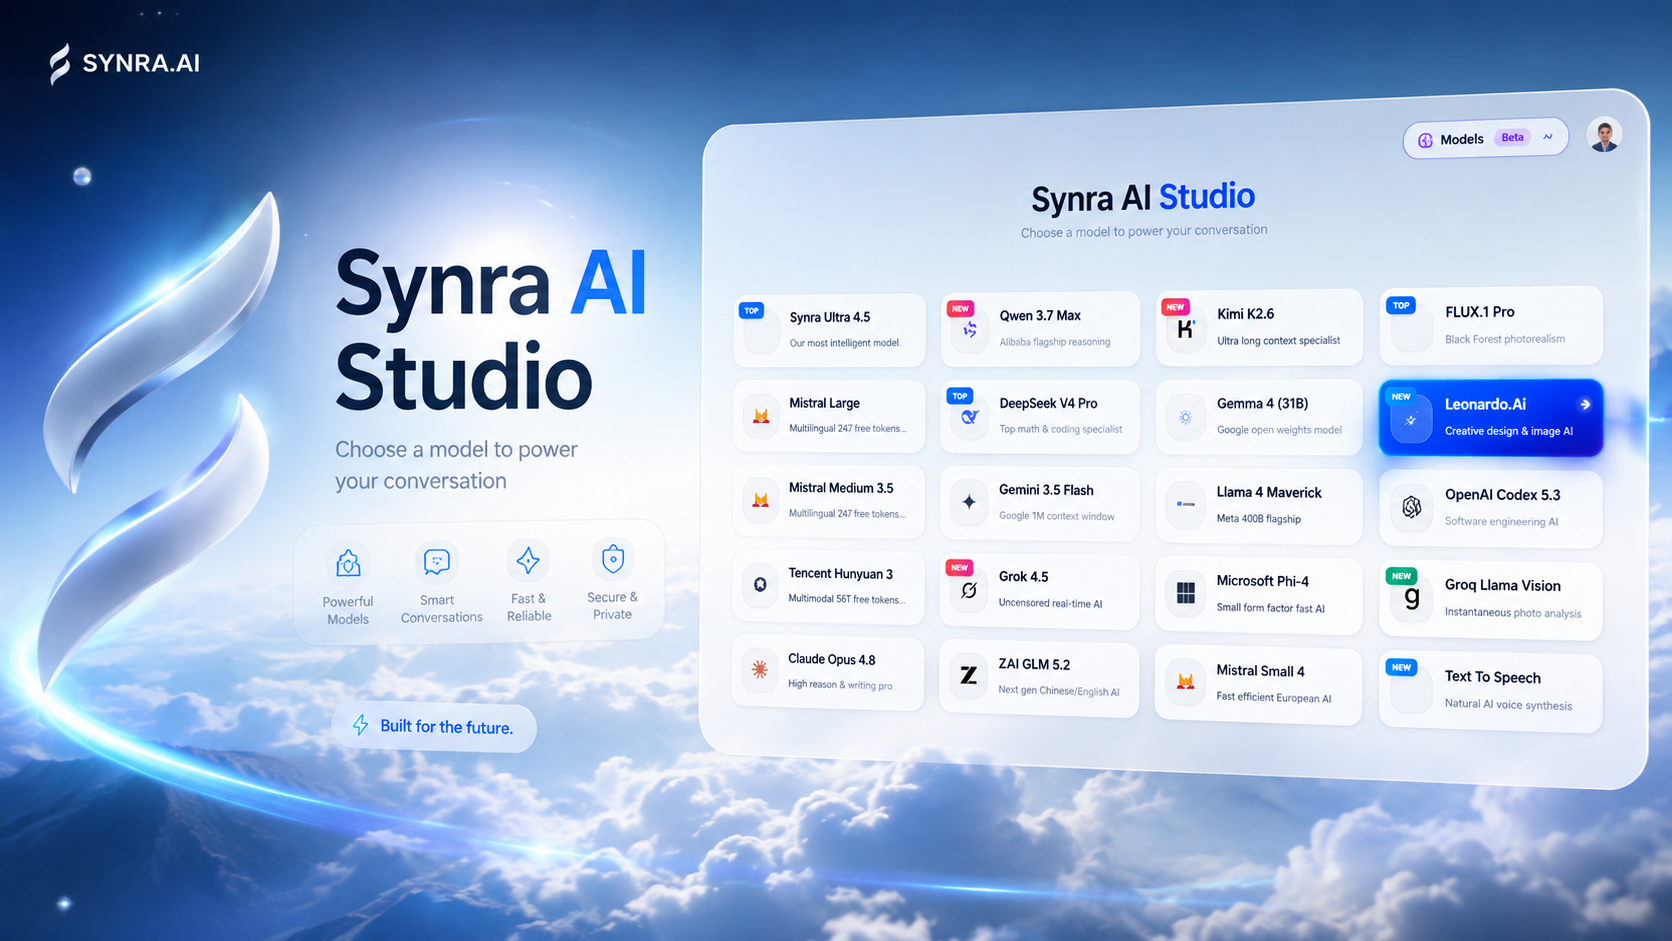Click the text 'Google open weights model'
Screen dimensions: 1672x941
[1279, 430]
